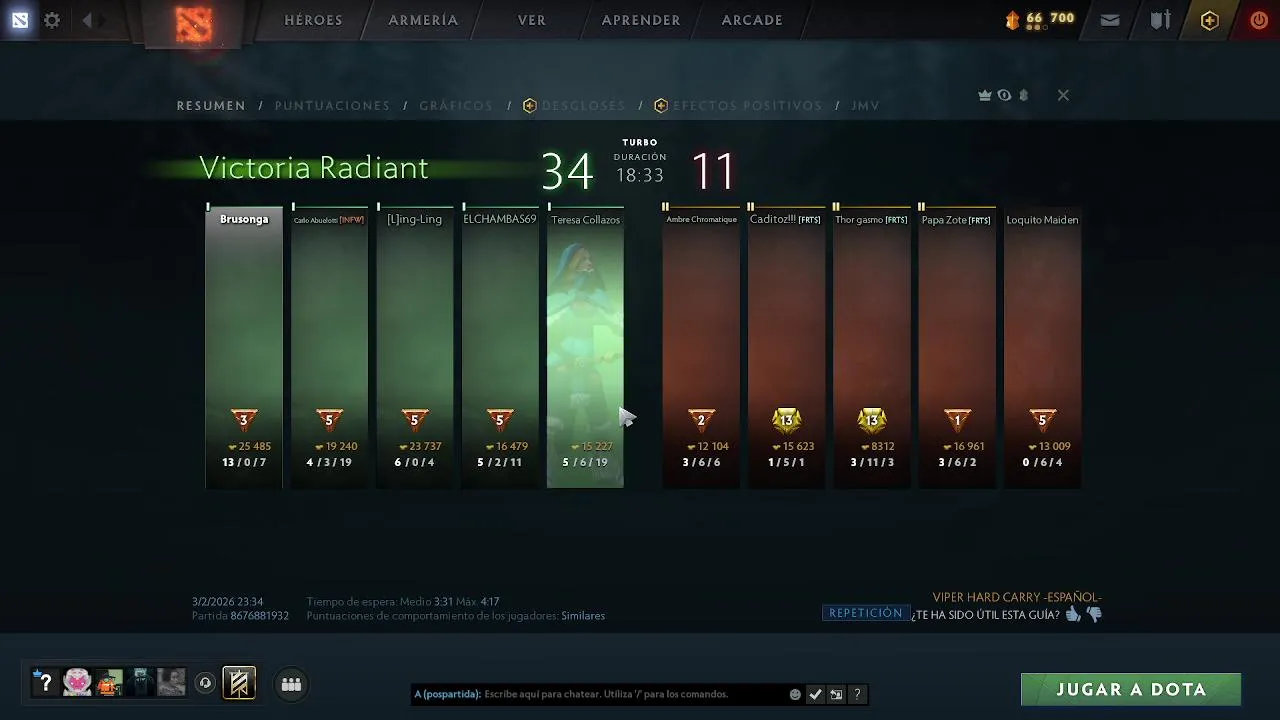The height and width of the screenshot is (720, 1280).
Task: Select the pink mouth friend avatar
Action: (x=77, y=682)
